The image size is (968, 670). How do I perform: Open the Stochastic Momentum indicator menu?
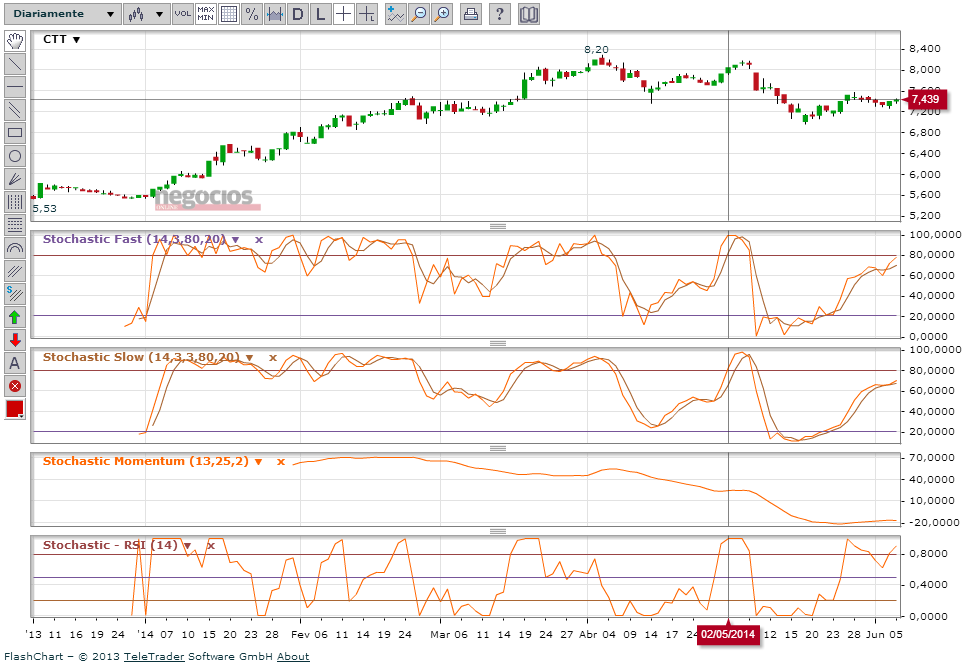pos(258,462)
